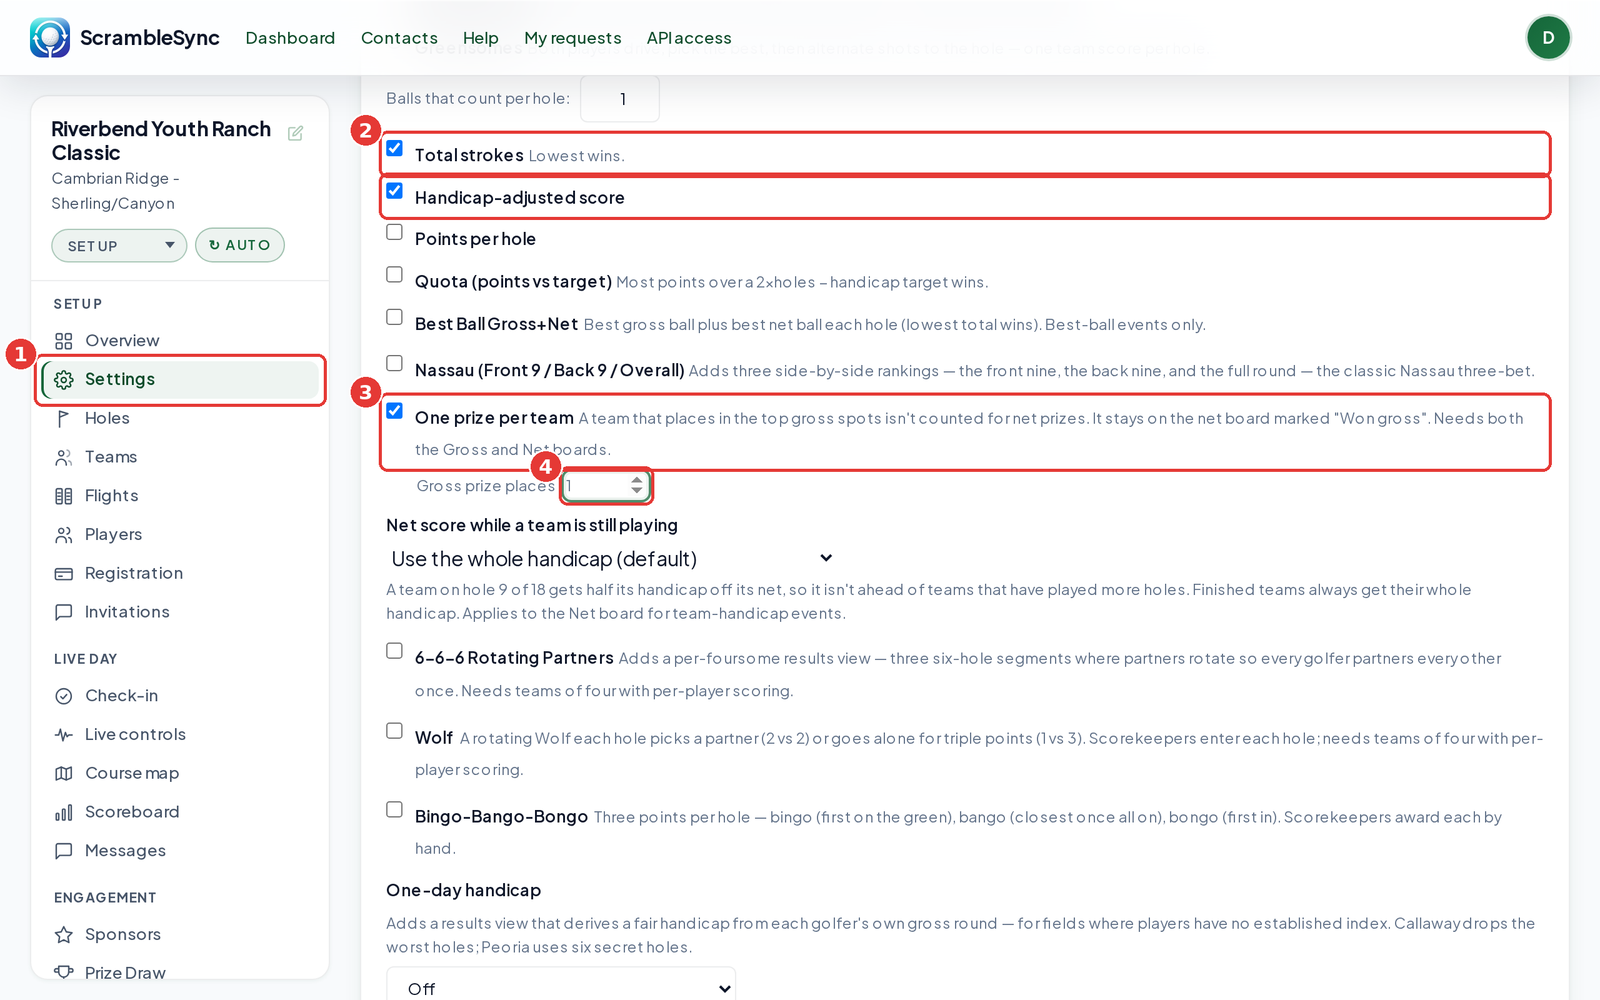Open the SET UP status dropdown
The width and height of the screenshot is (1600, 1000).
(119, 246)
